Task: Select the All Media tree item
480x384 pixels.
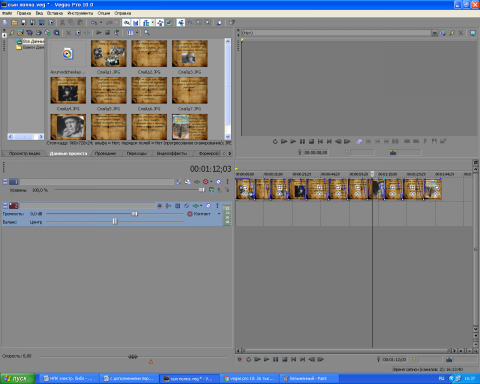Action: click(31, 41)
